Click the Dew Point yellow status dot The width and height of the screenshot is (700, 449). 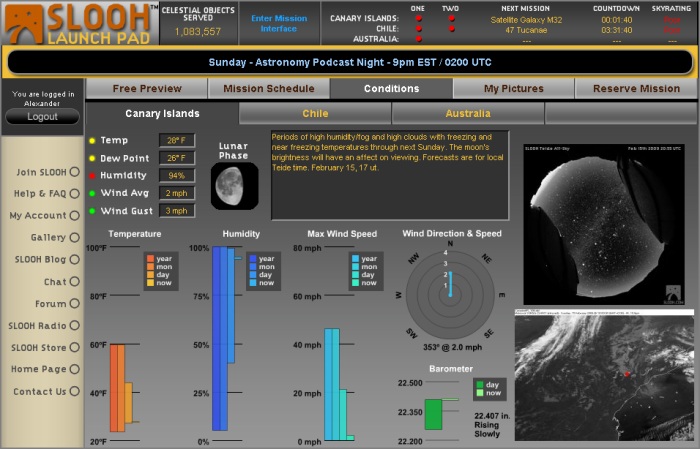(92, 158)
